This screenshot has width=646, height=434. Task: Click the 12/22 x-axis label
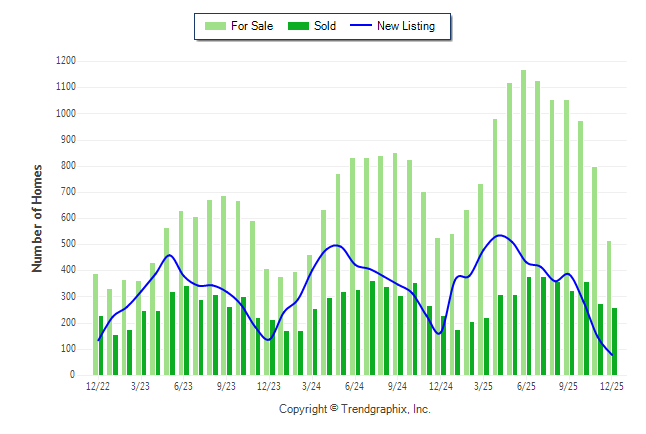97,386
